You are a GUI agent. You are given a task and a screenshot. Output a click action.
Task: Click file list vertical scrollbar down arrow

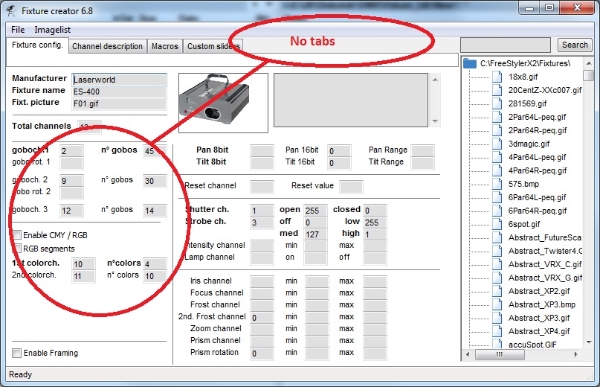[589, 342]
